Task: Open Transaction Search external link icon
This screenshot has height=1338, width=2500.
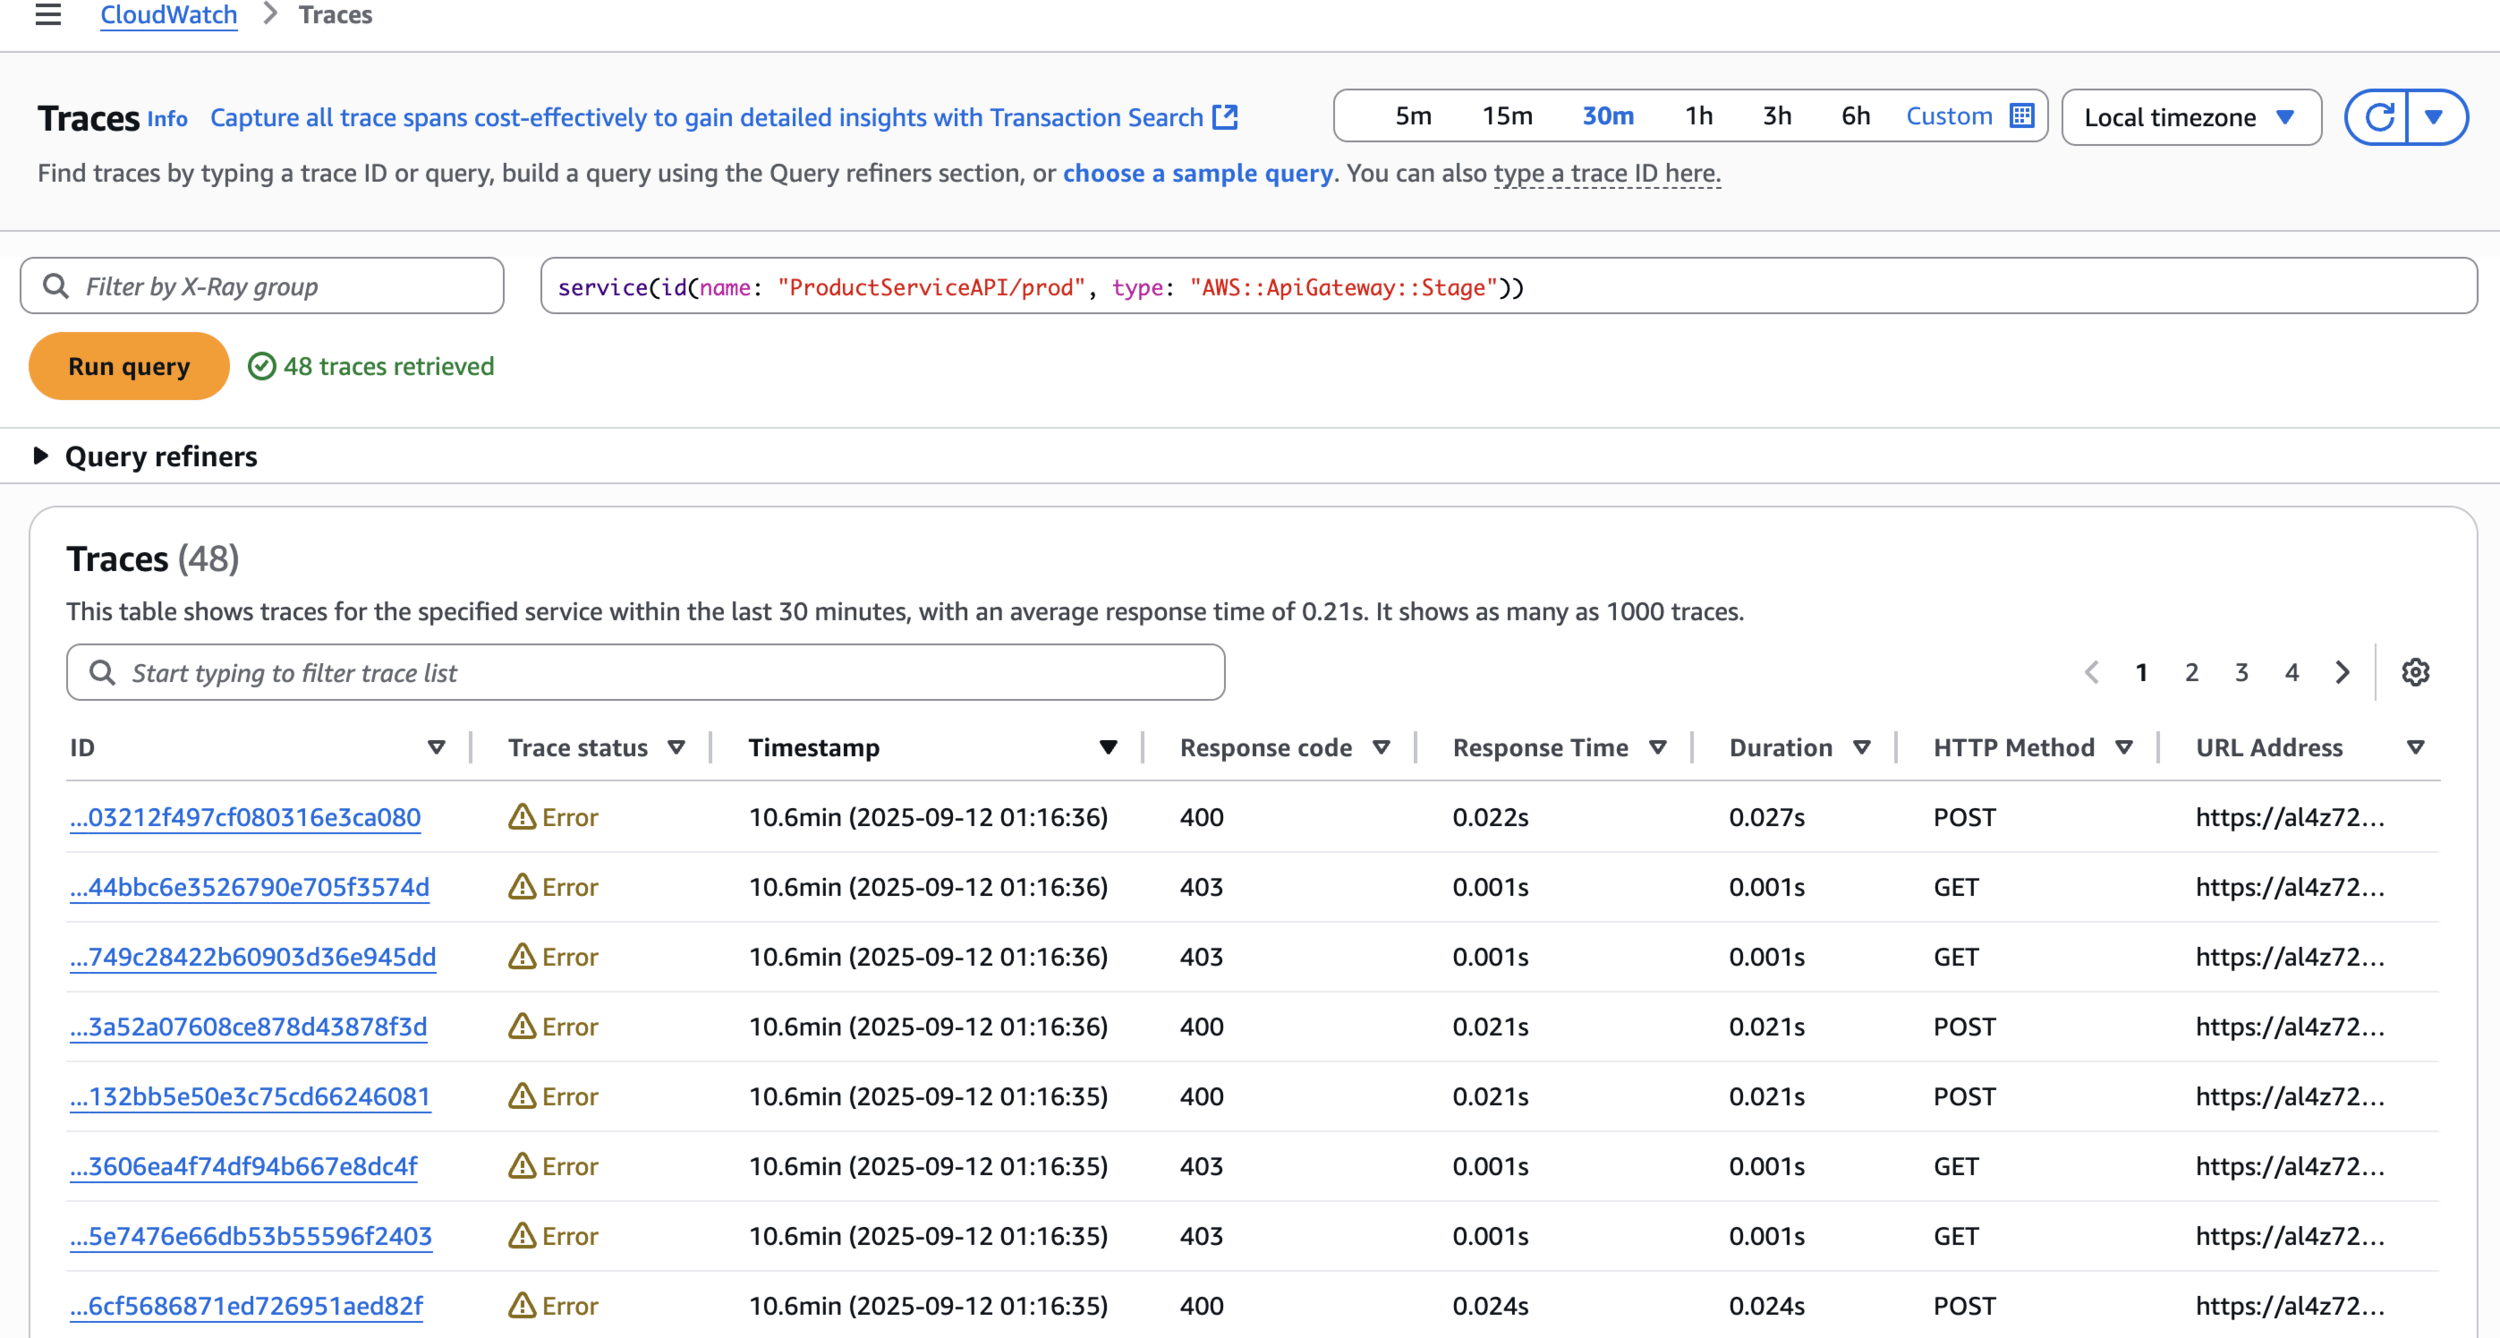Action: 1225,117
